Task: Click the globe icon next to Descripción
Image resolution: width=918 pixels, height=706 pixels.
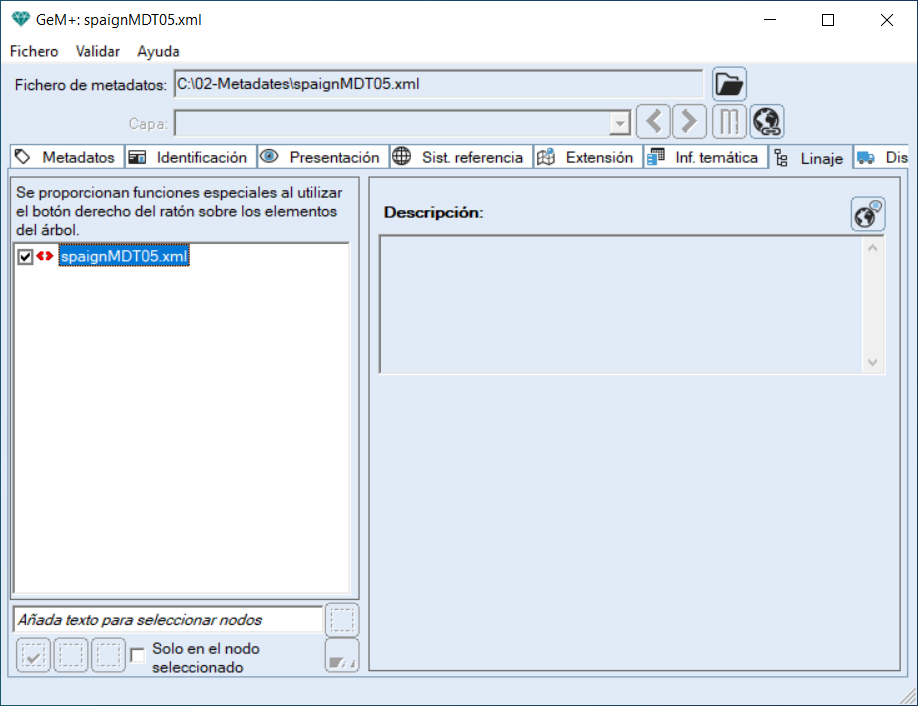Action: (867, 214)
